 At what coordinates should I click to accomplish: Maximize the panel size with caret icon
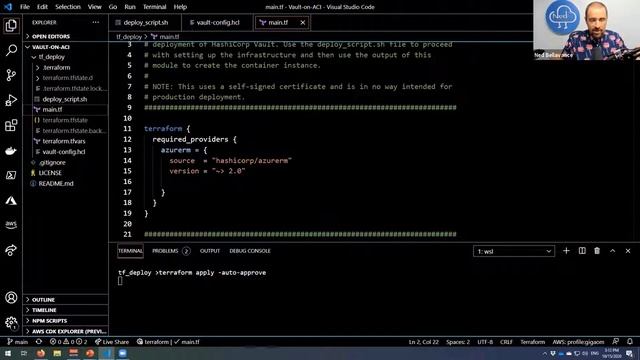tap(613, 251)
